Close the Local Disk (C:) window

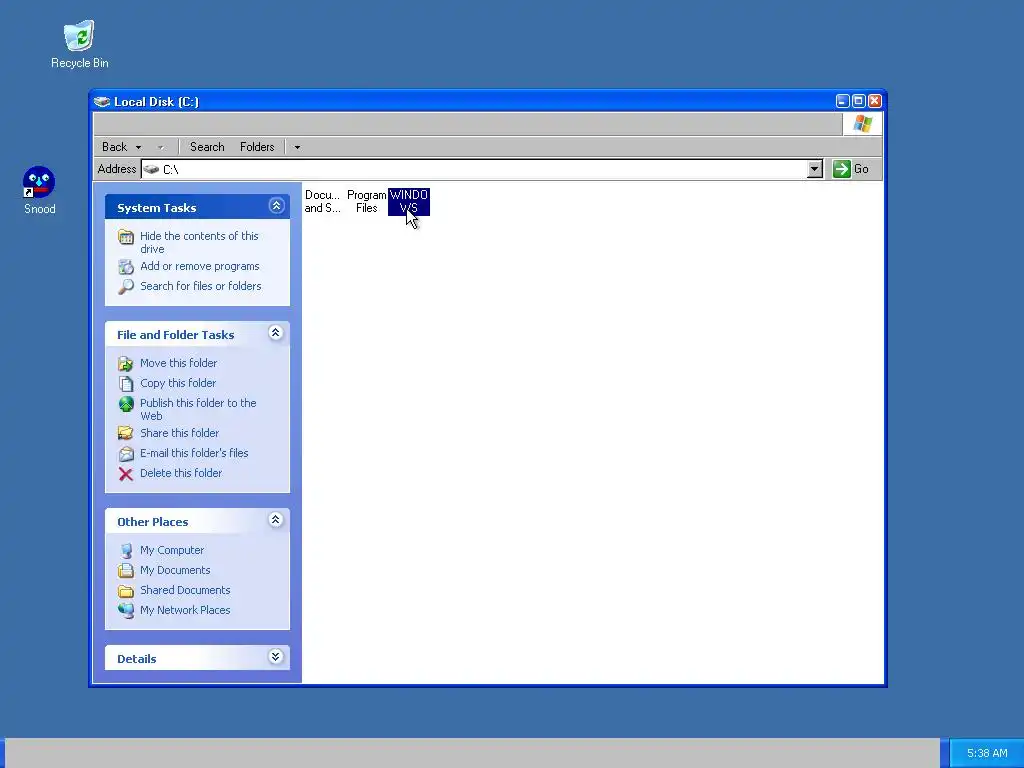[x=875, y=101]
